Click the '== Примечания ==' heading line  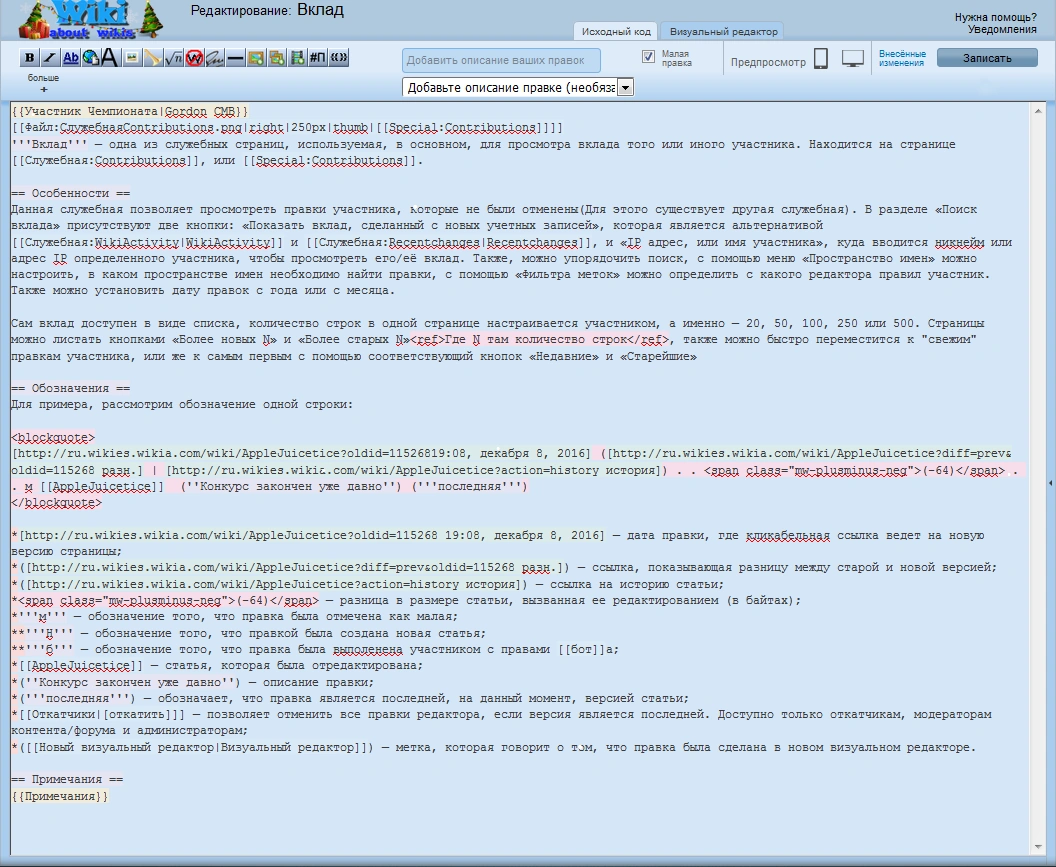(x=67, y=779)
